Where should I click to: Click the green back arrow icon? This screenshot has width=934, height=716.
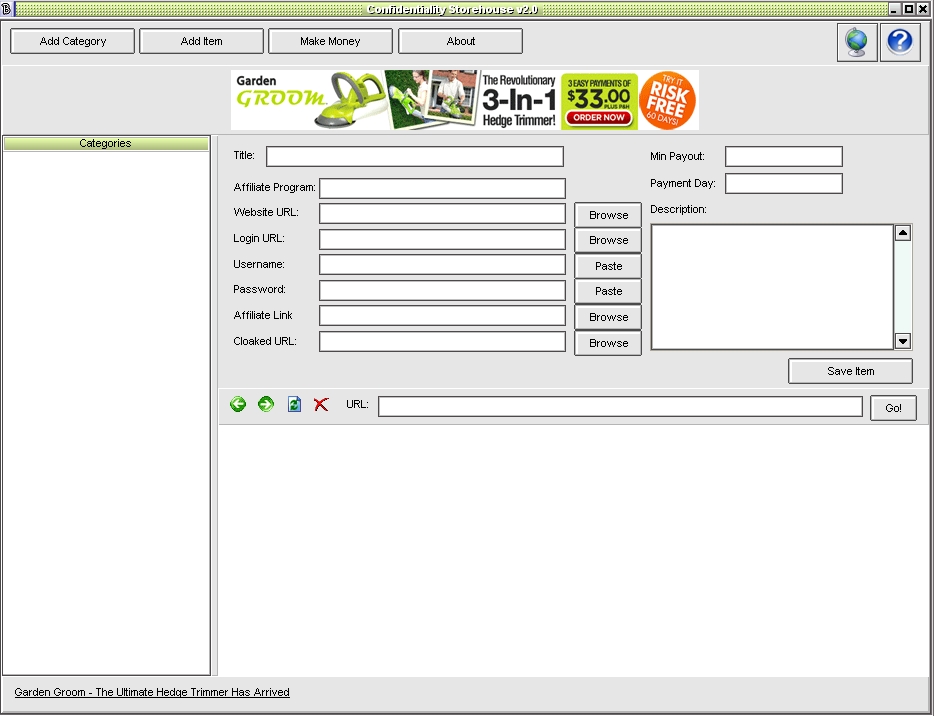tap(238, 404)
